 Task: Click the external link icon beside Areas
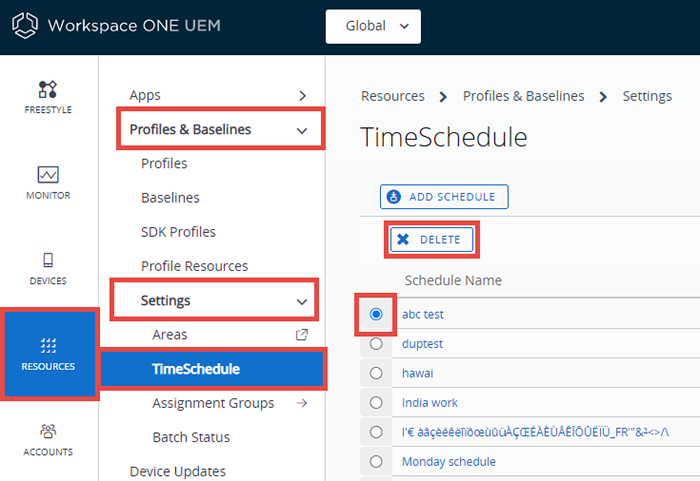302,335
